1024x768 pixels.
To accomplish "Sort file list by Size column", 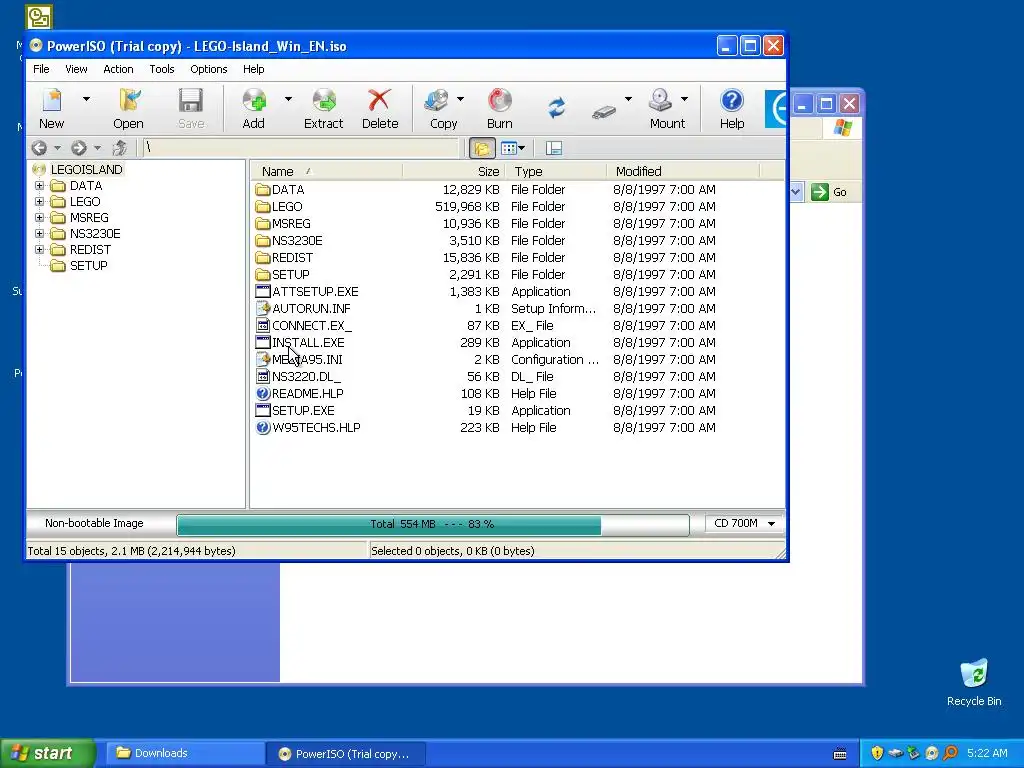I will (454, 172).
